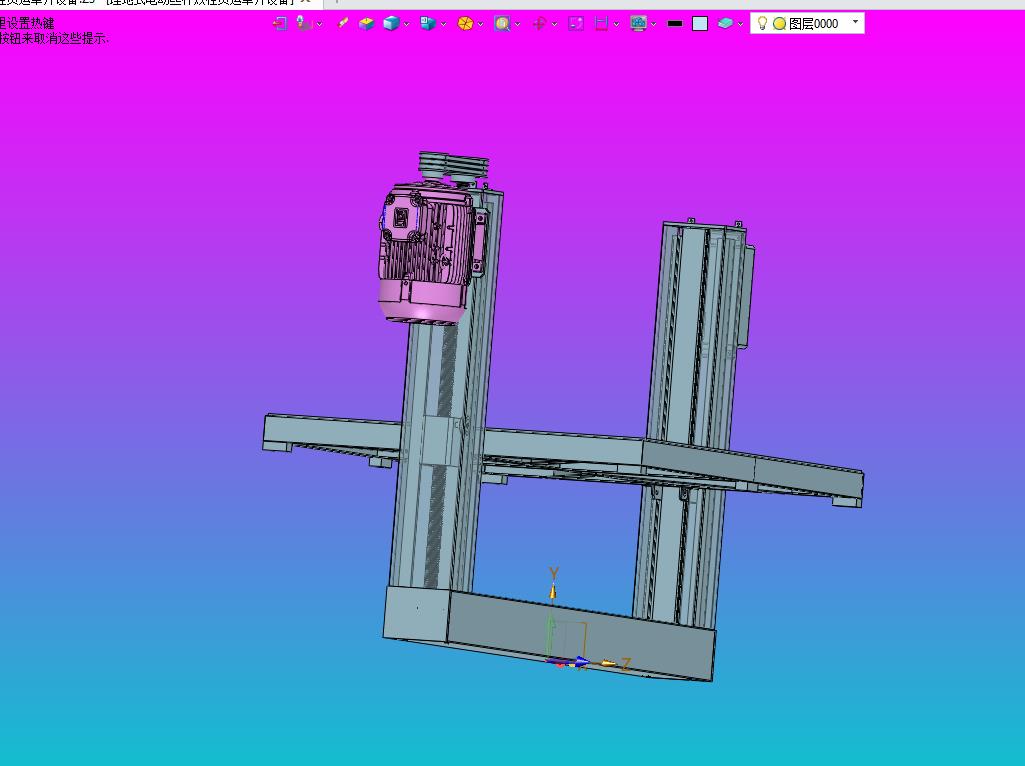Click the blue shaded cube display icon

click(391, 24)
